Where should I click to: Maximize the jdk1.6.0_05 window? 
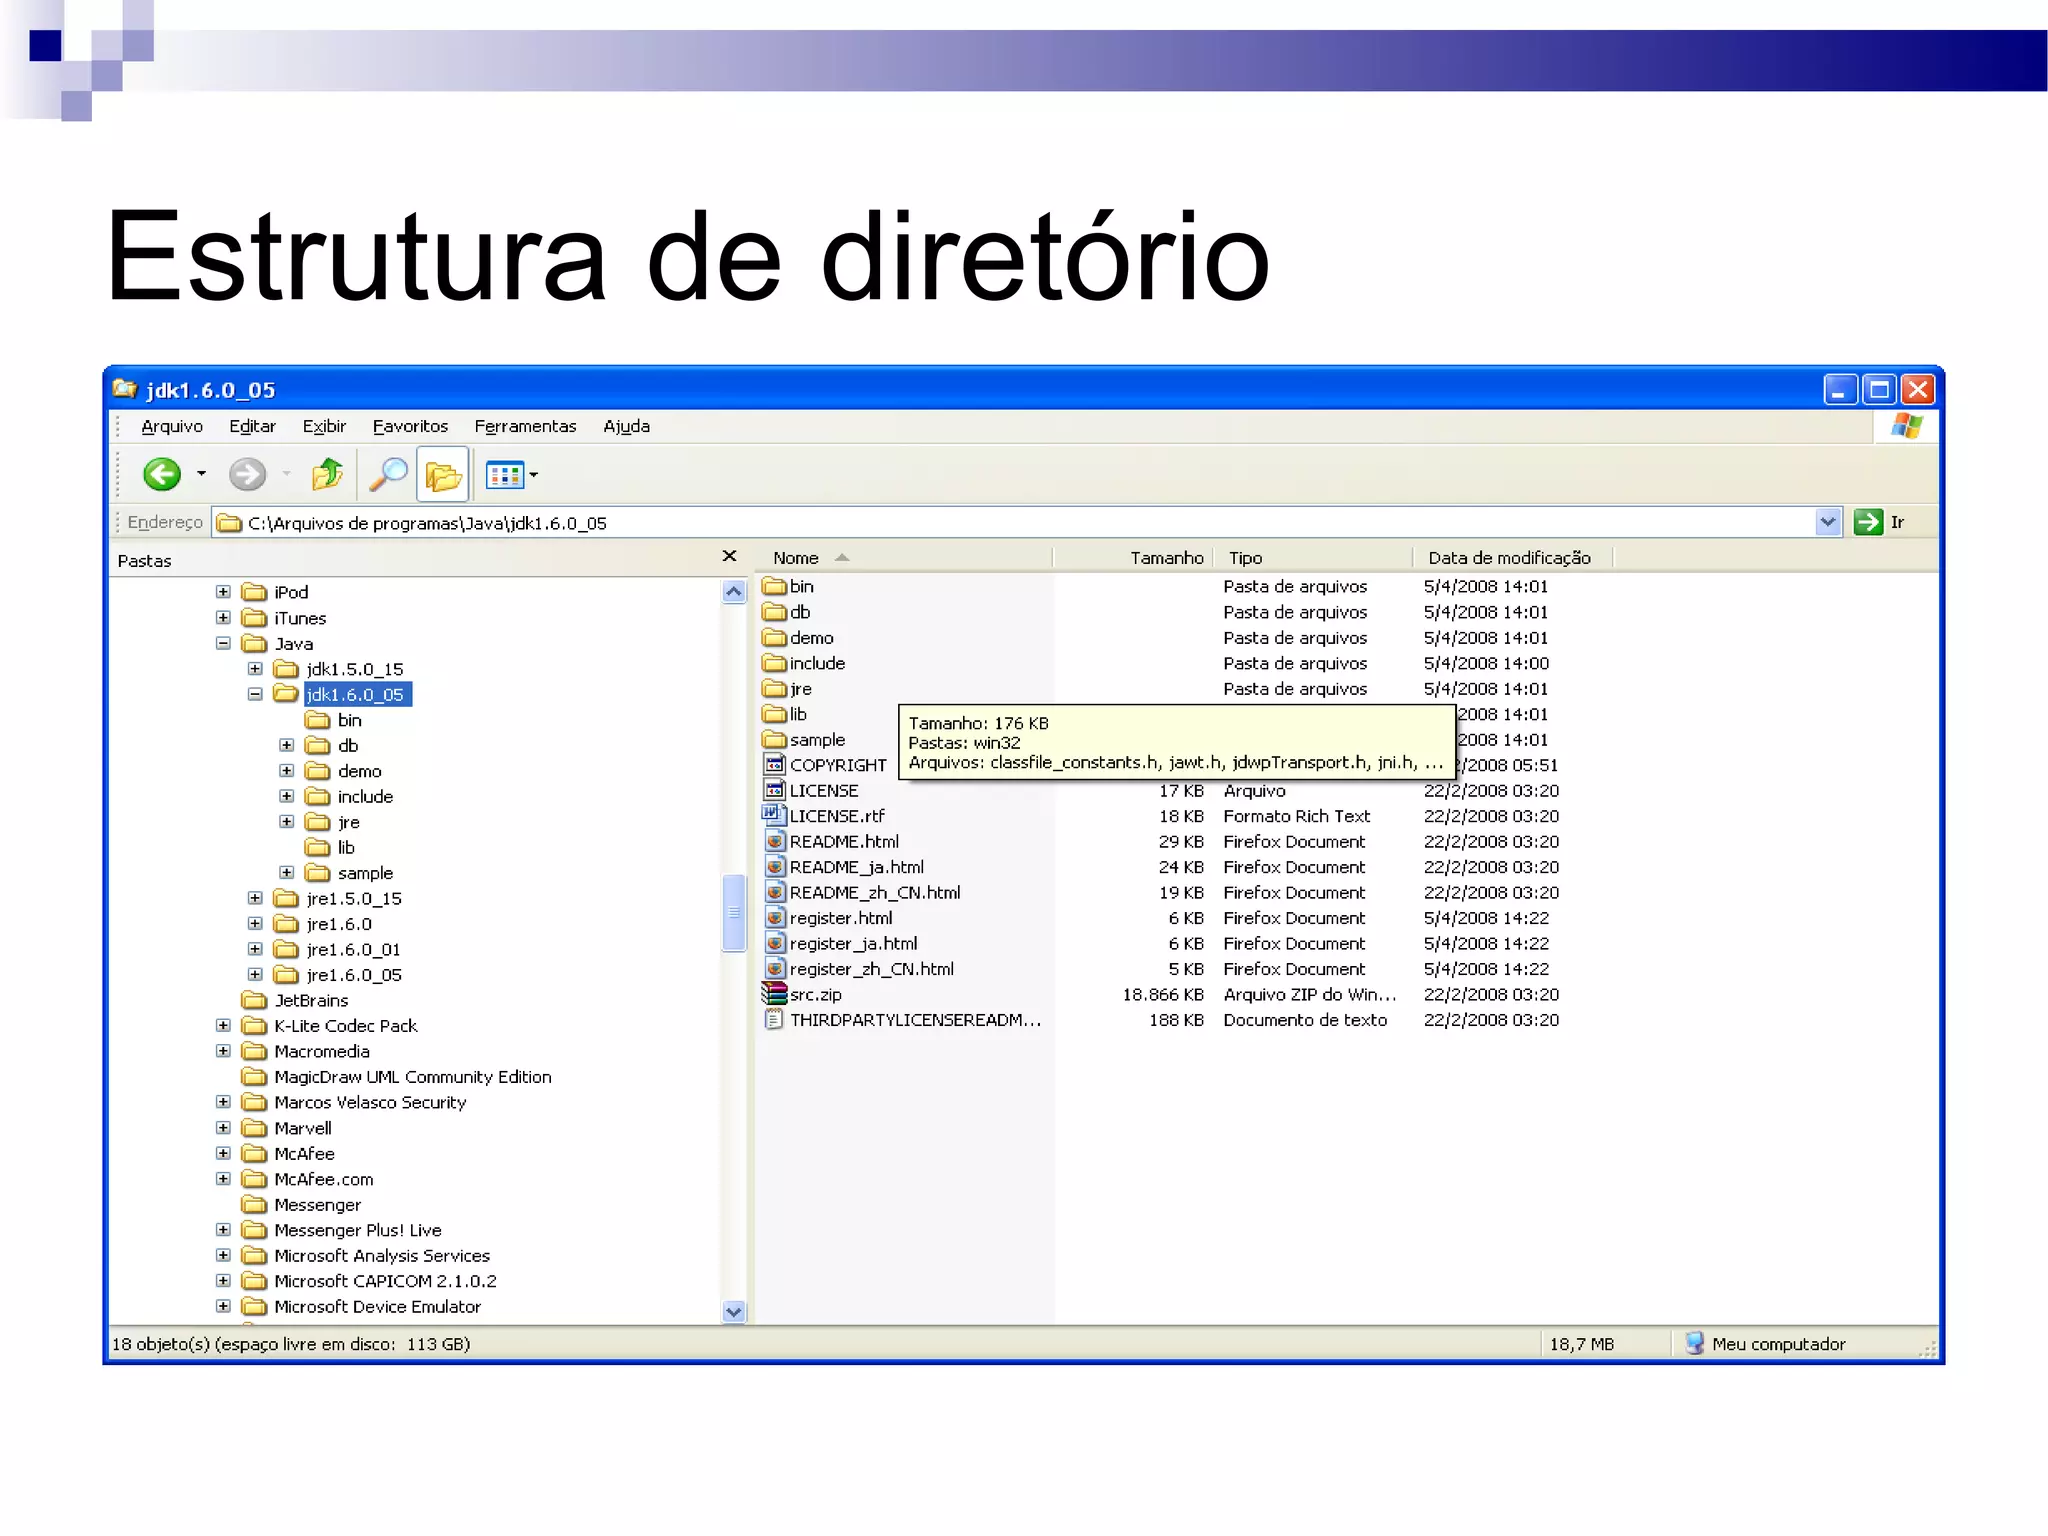pyautogui.click(x=1879, y=389)
